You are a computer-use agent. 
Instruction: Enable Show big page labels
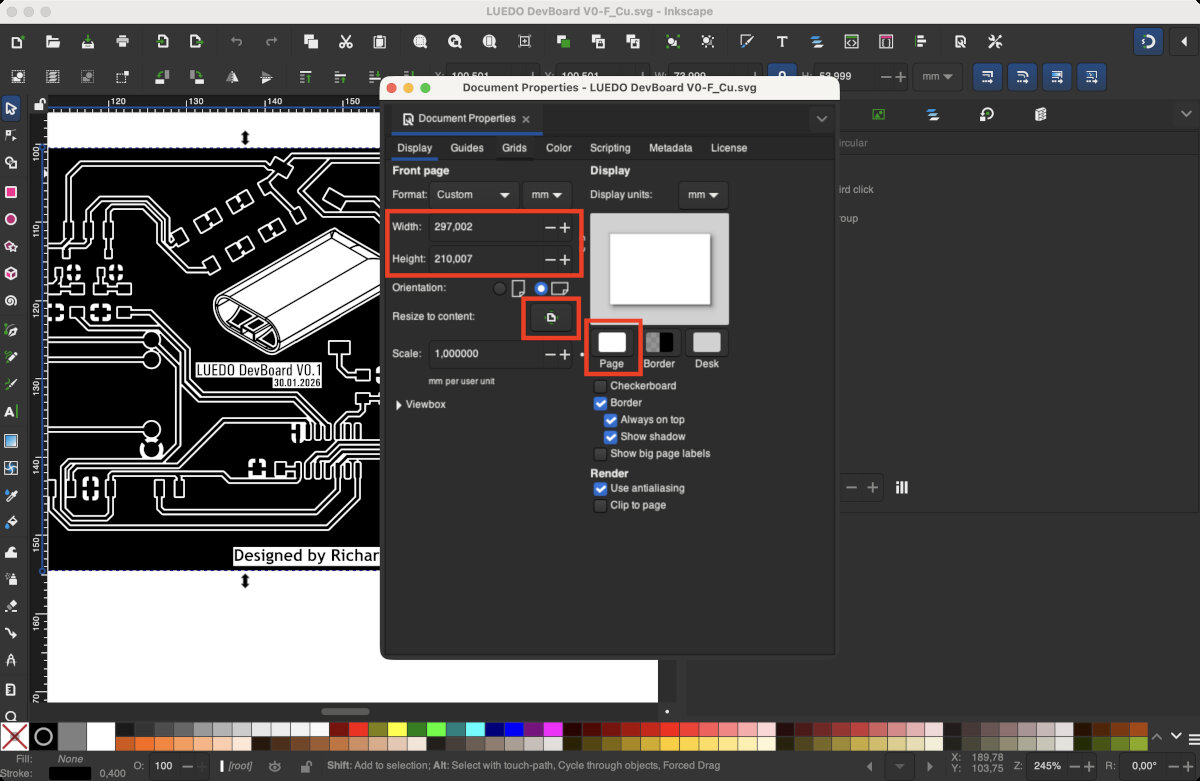[x=600, y=454]
